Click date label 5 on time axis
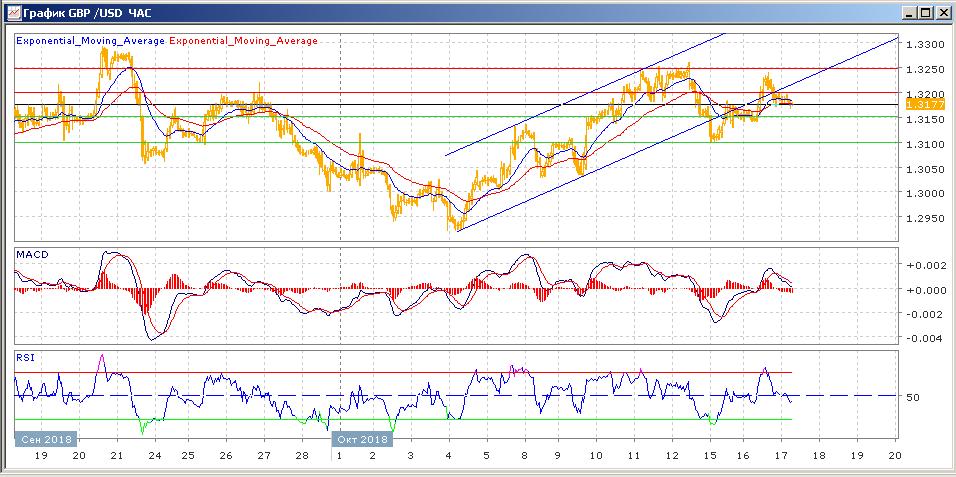The width and height of the screenshot is (956, 477). (x=486, y=456)
